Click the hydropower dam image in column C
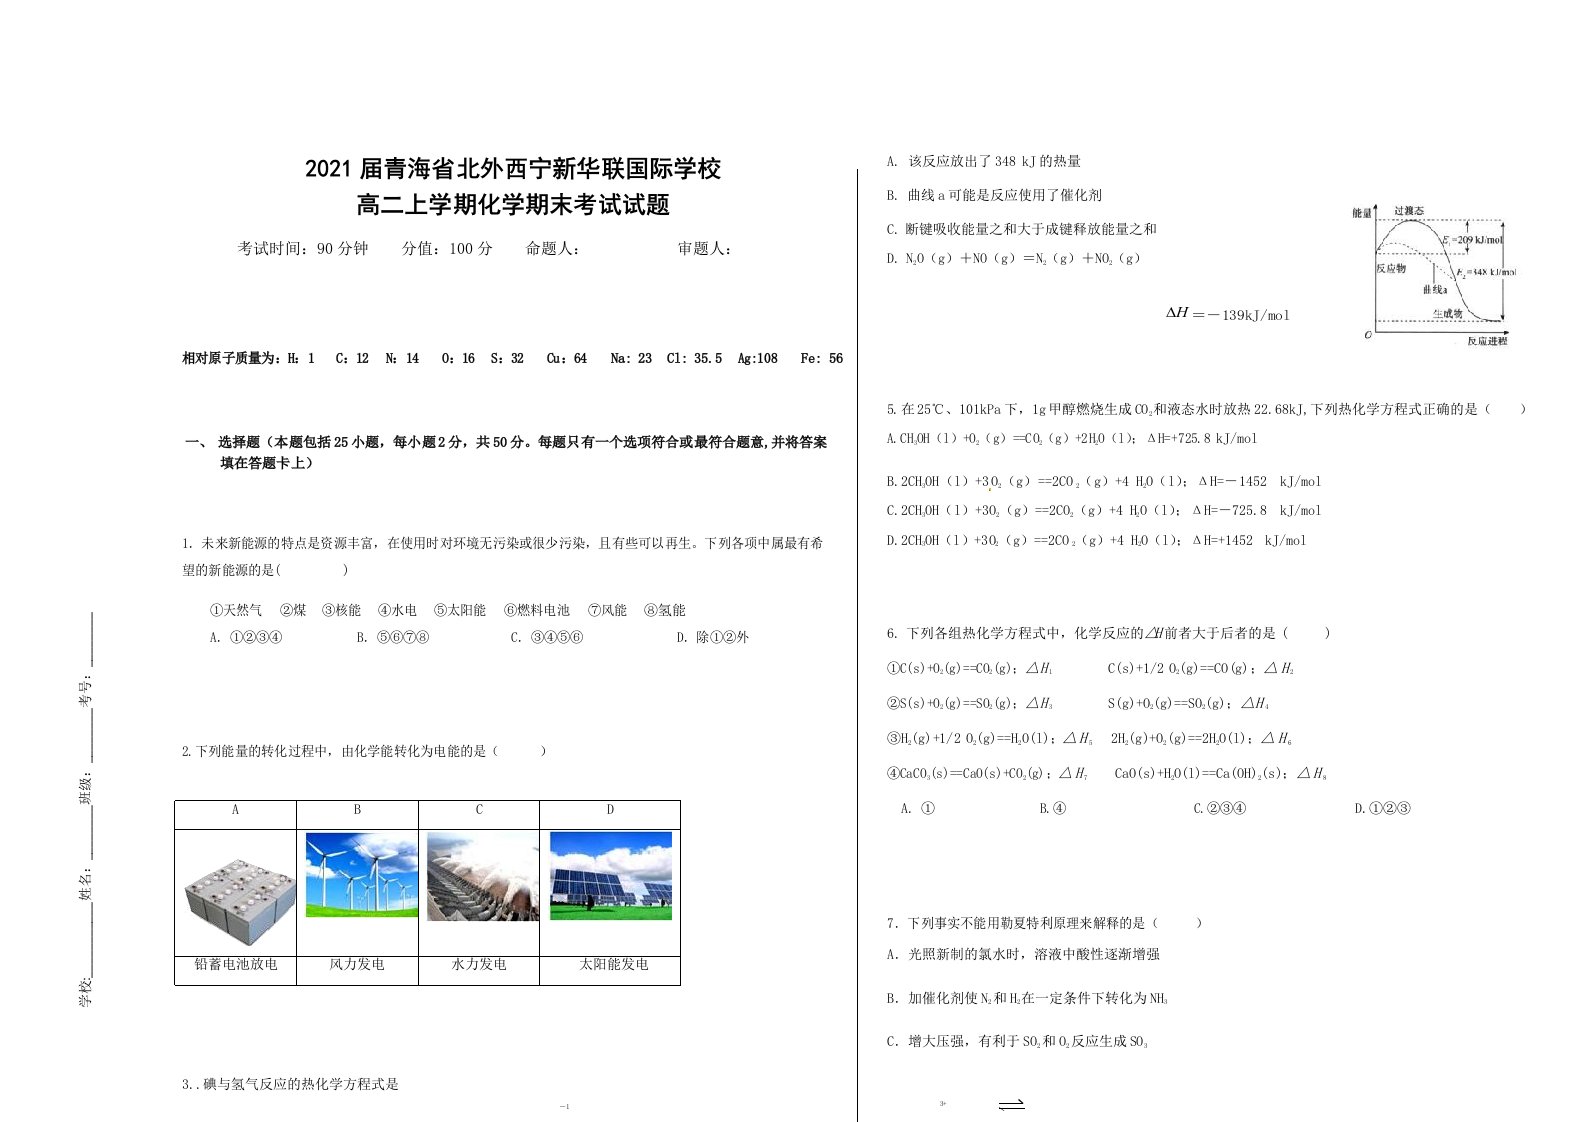 click(x=483, y=876)
